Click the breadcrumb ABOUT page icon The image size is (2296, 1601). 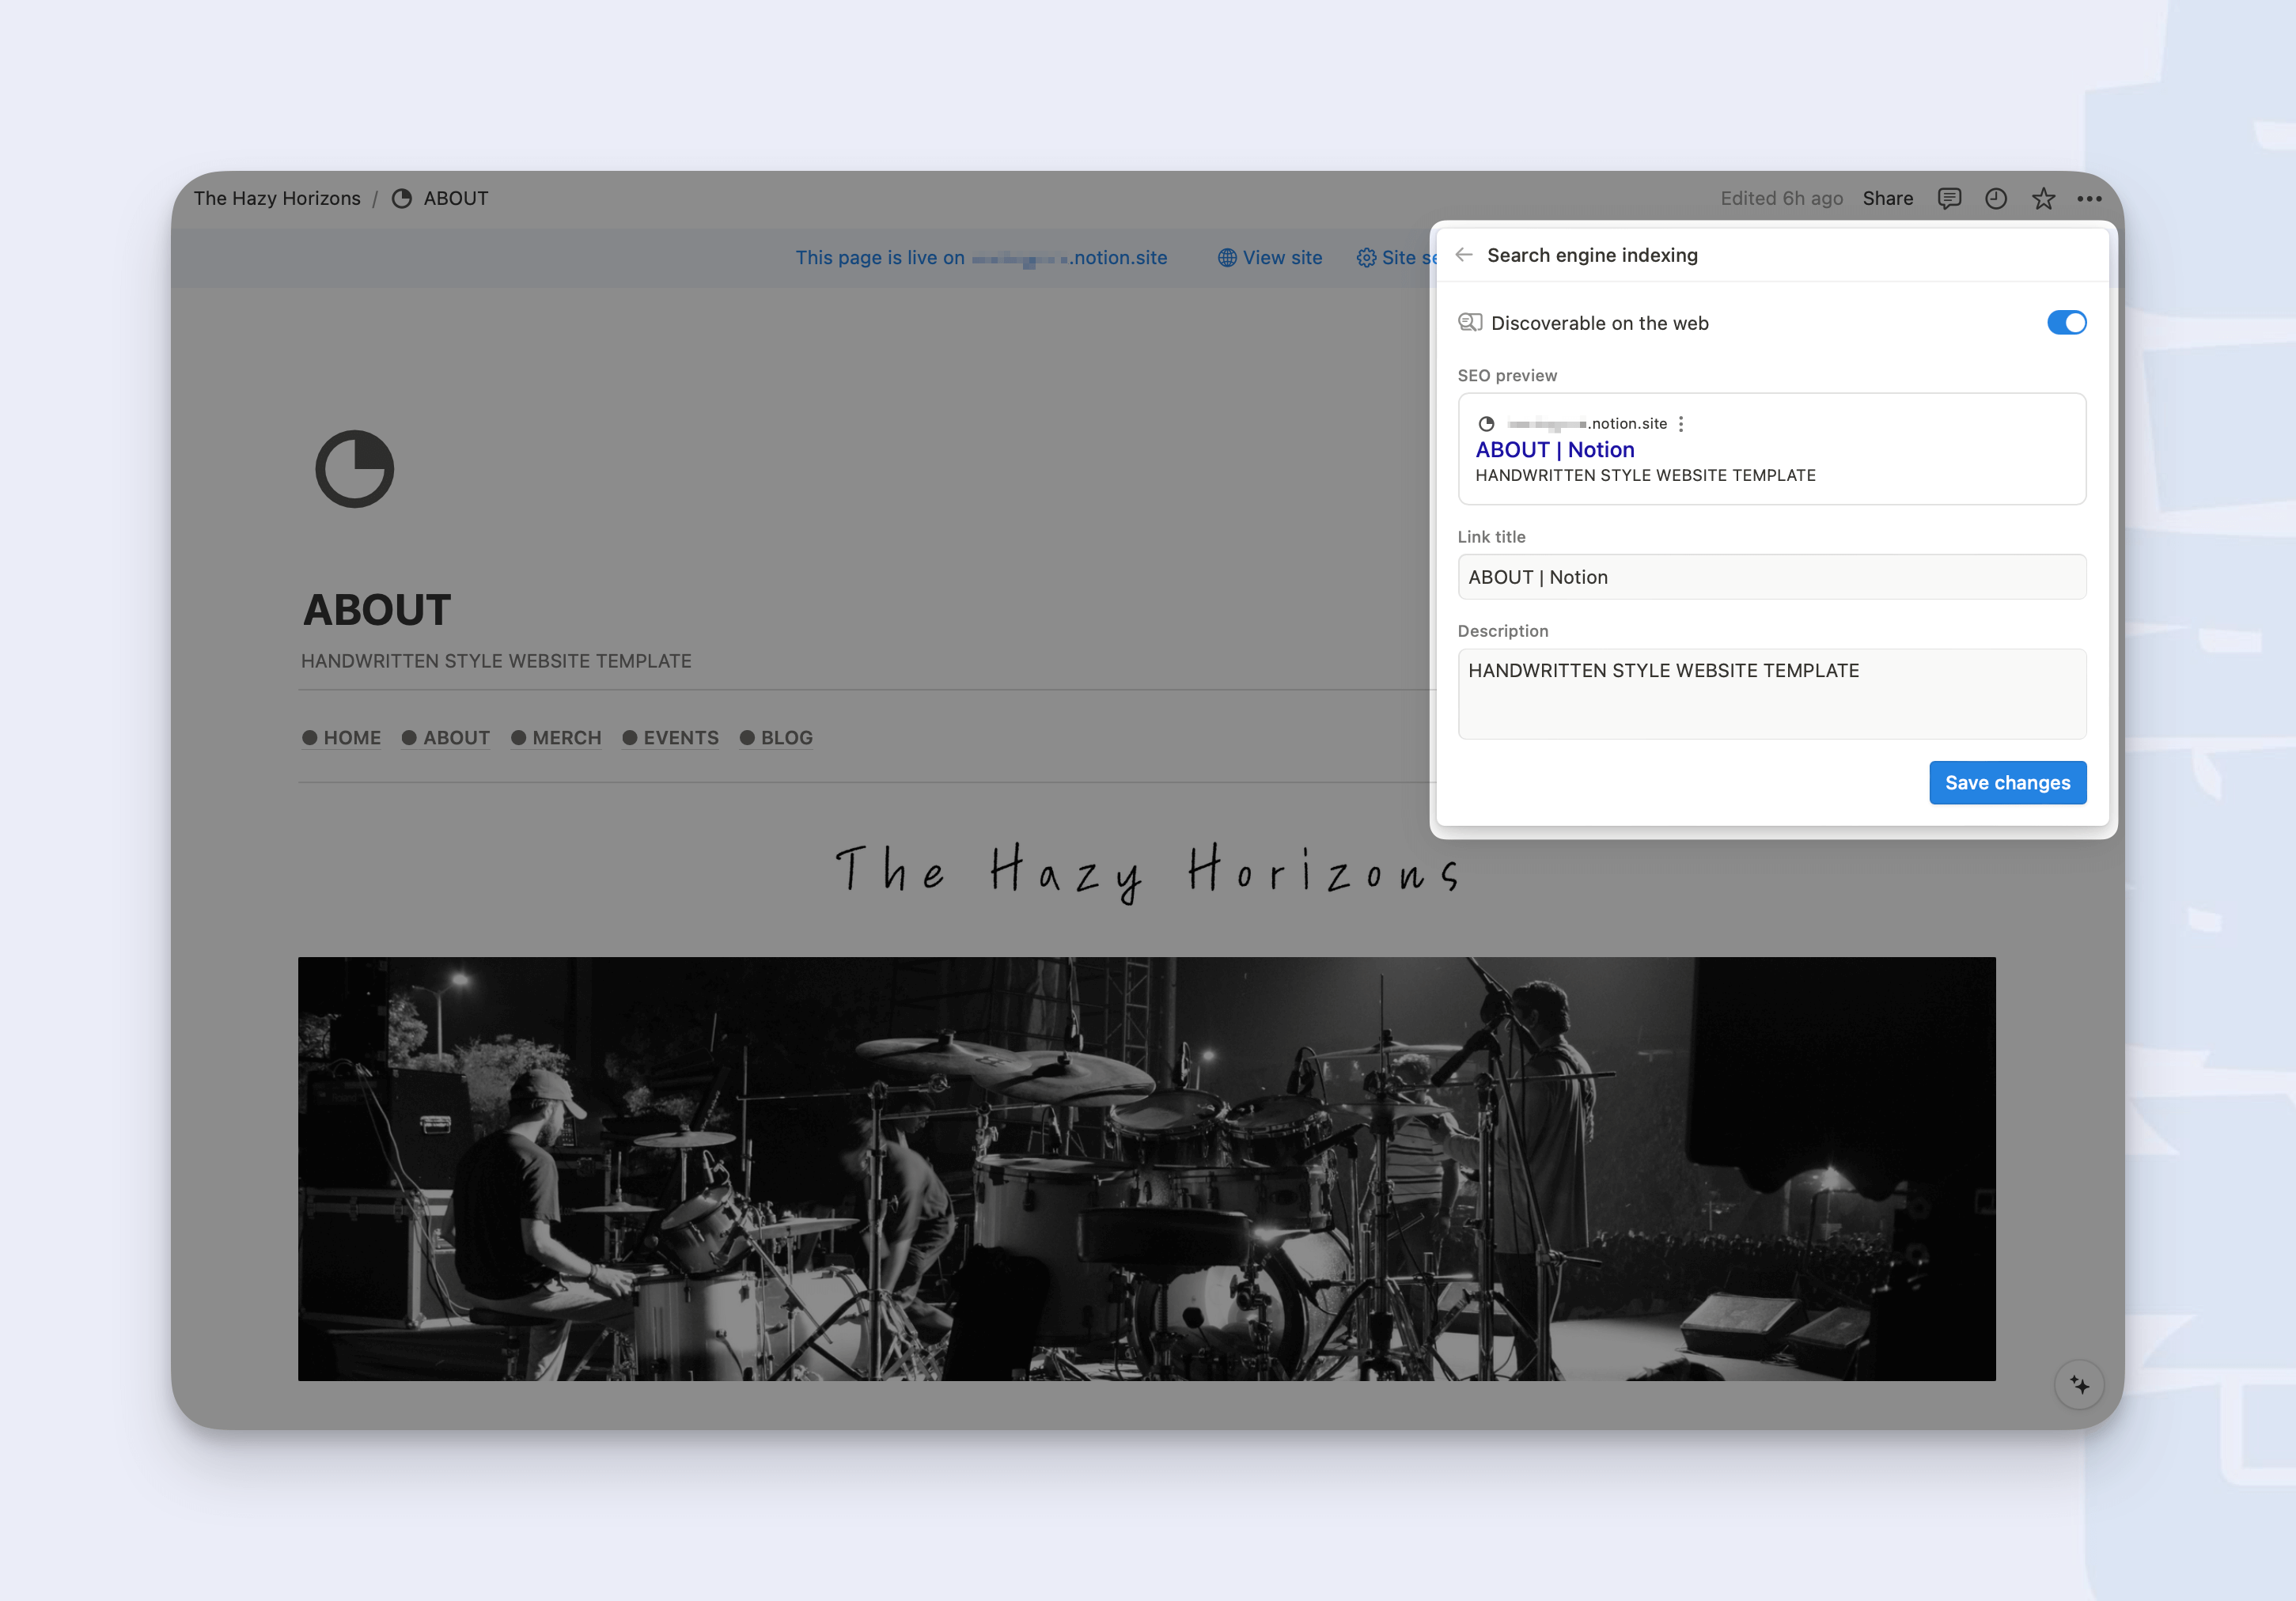402,198
